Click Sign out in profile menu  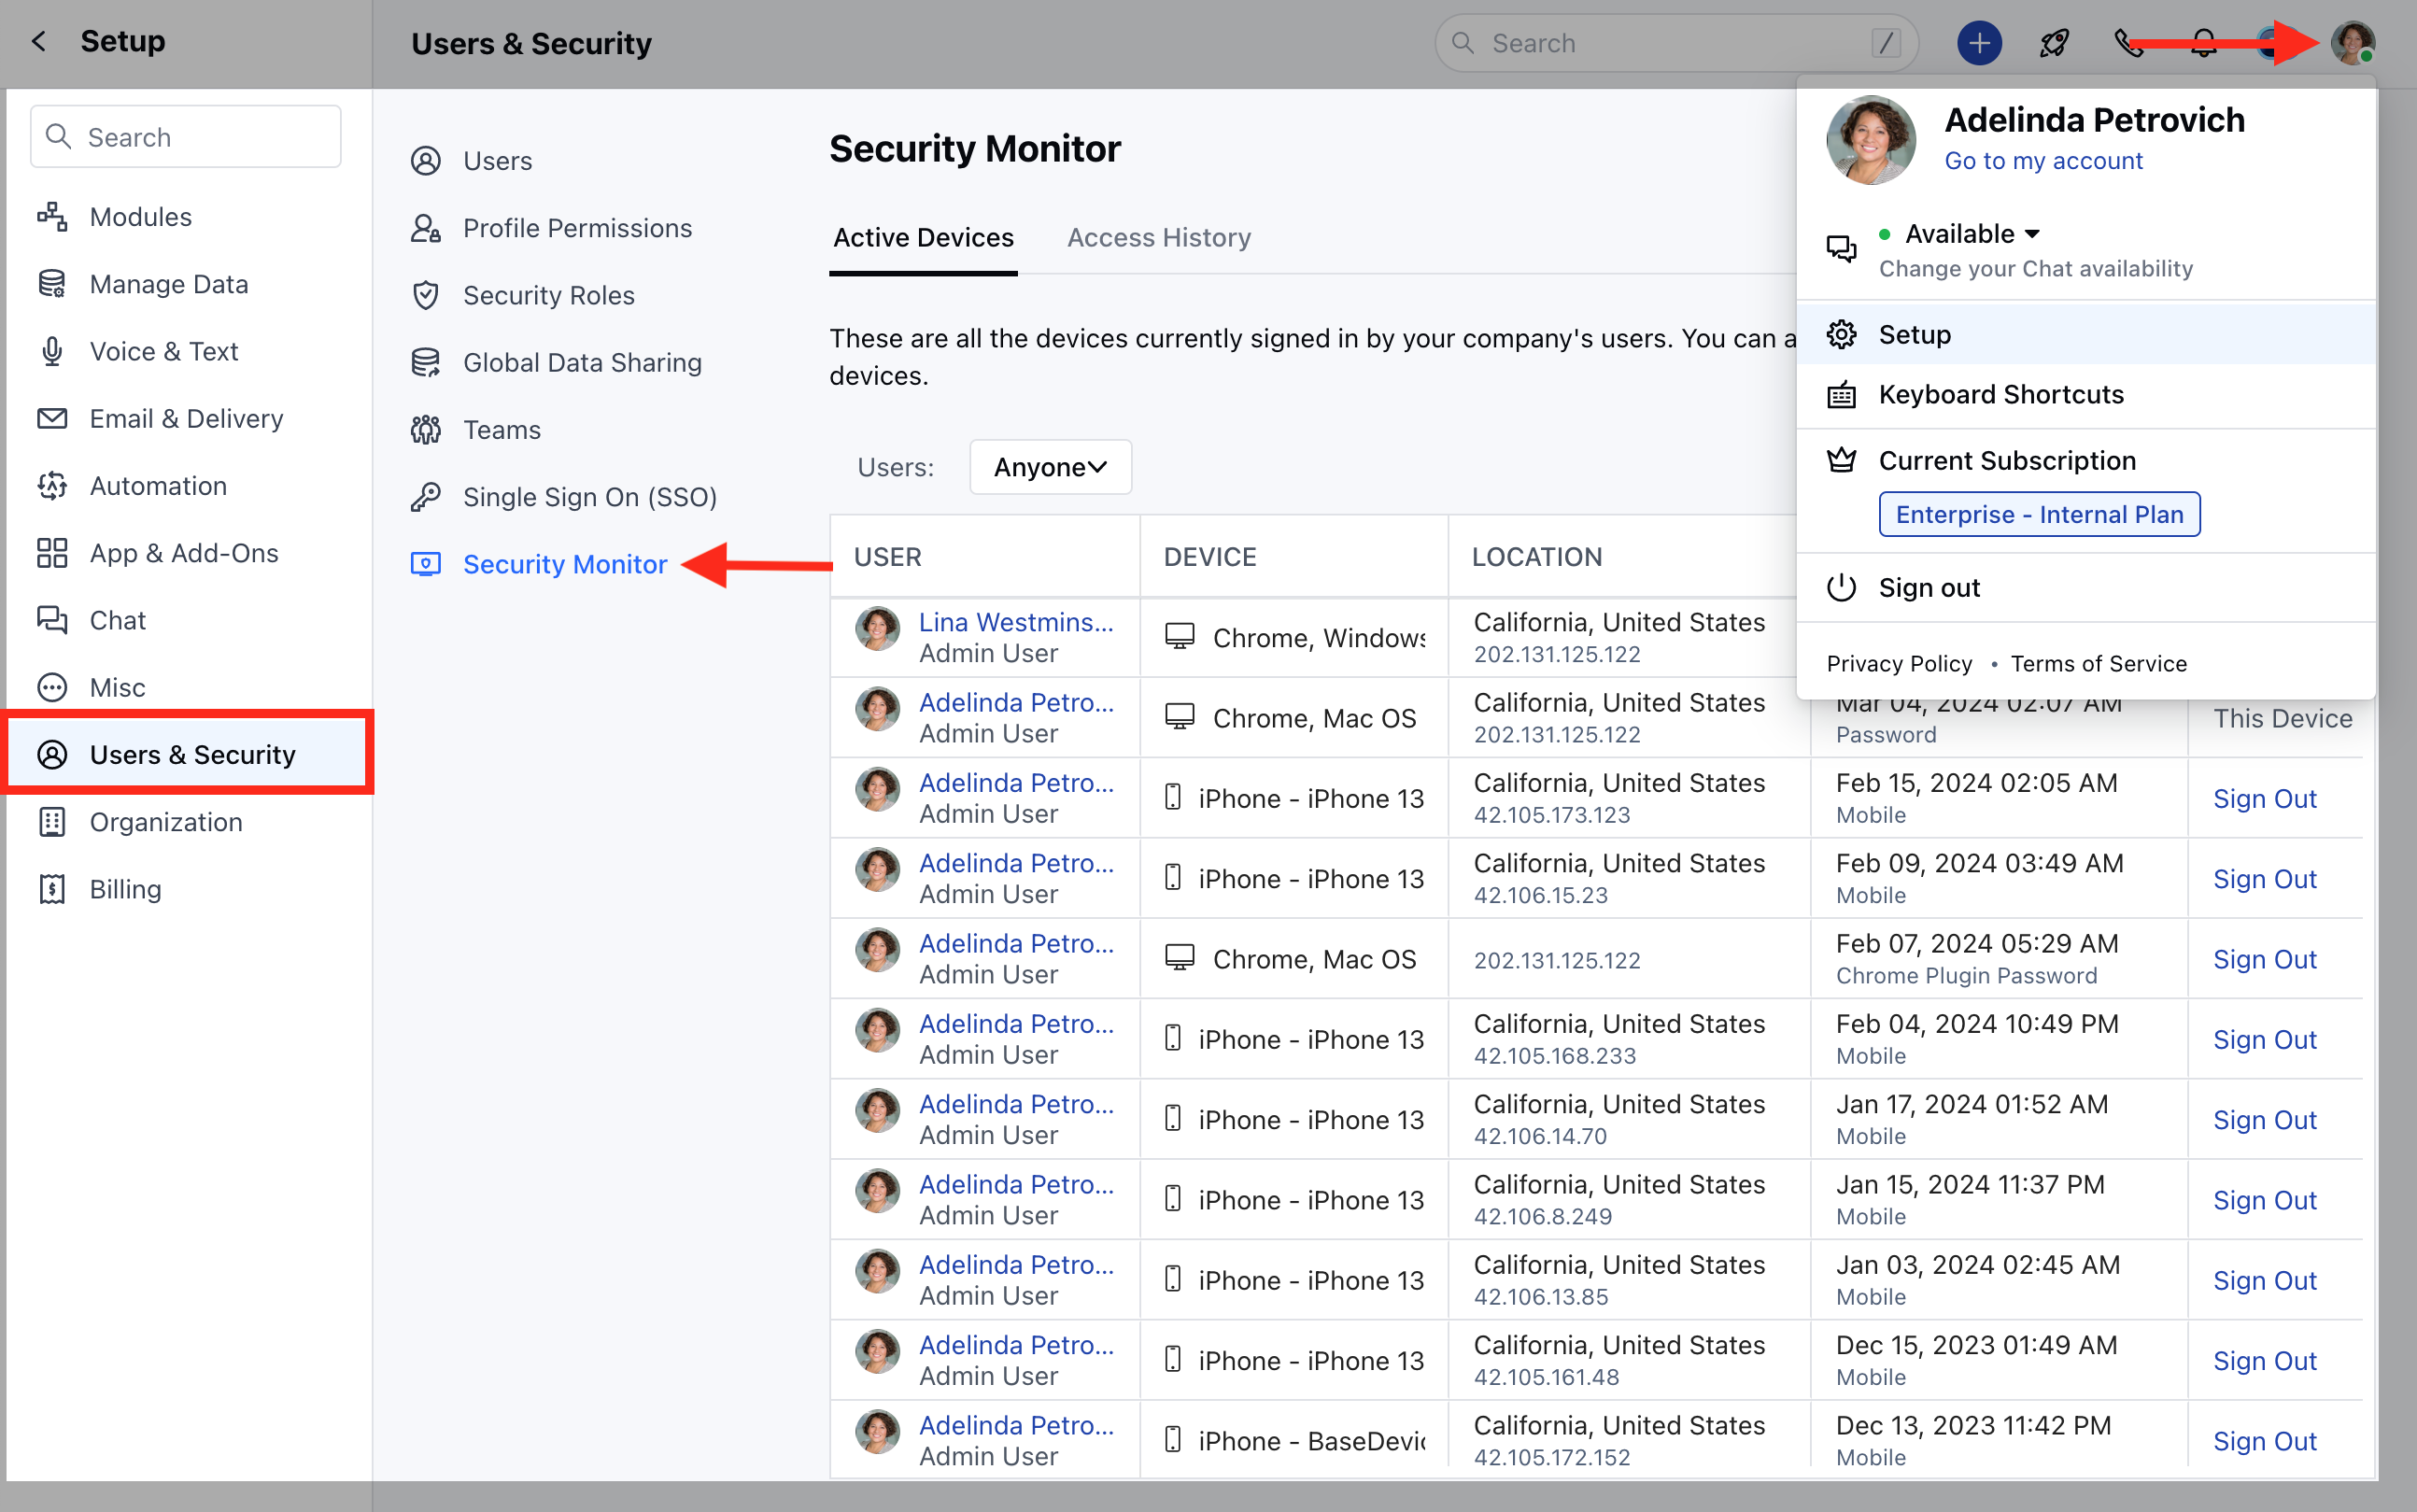tap(1928, 588)
